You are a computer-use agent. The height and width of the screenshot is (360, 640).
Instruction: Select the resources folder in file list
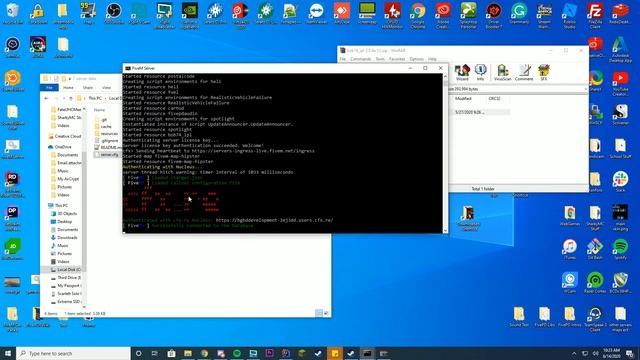[106, 133]
